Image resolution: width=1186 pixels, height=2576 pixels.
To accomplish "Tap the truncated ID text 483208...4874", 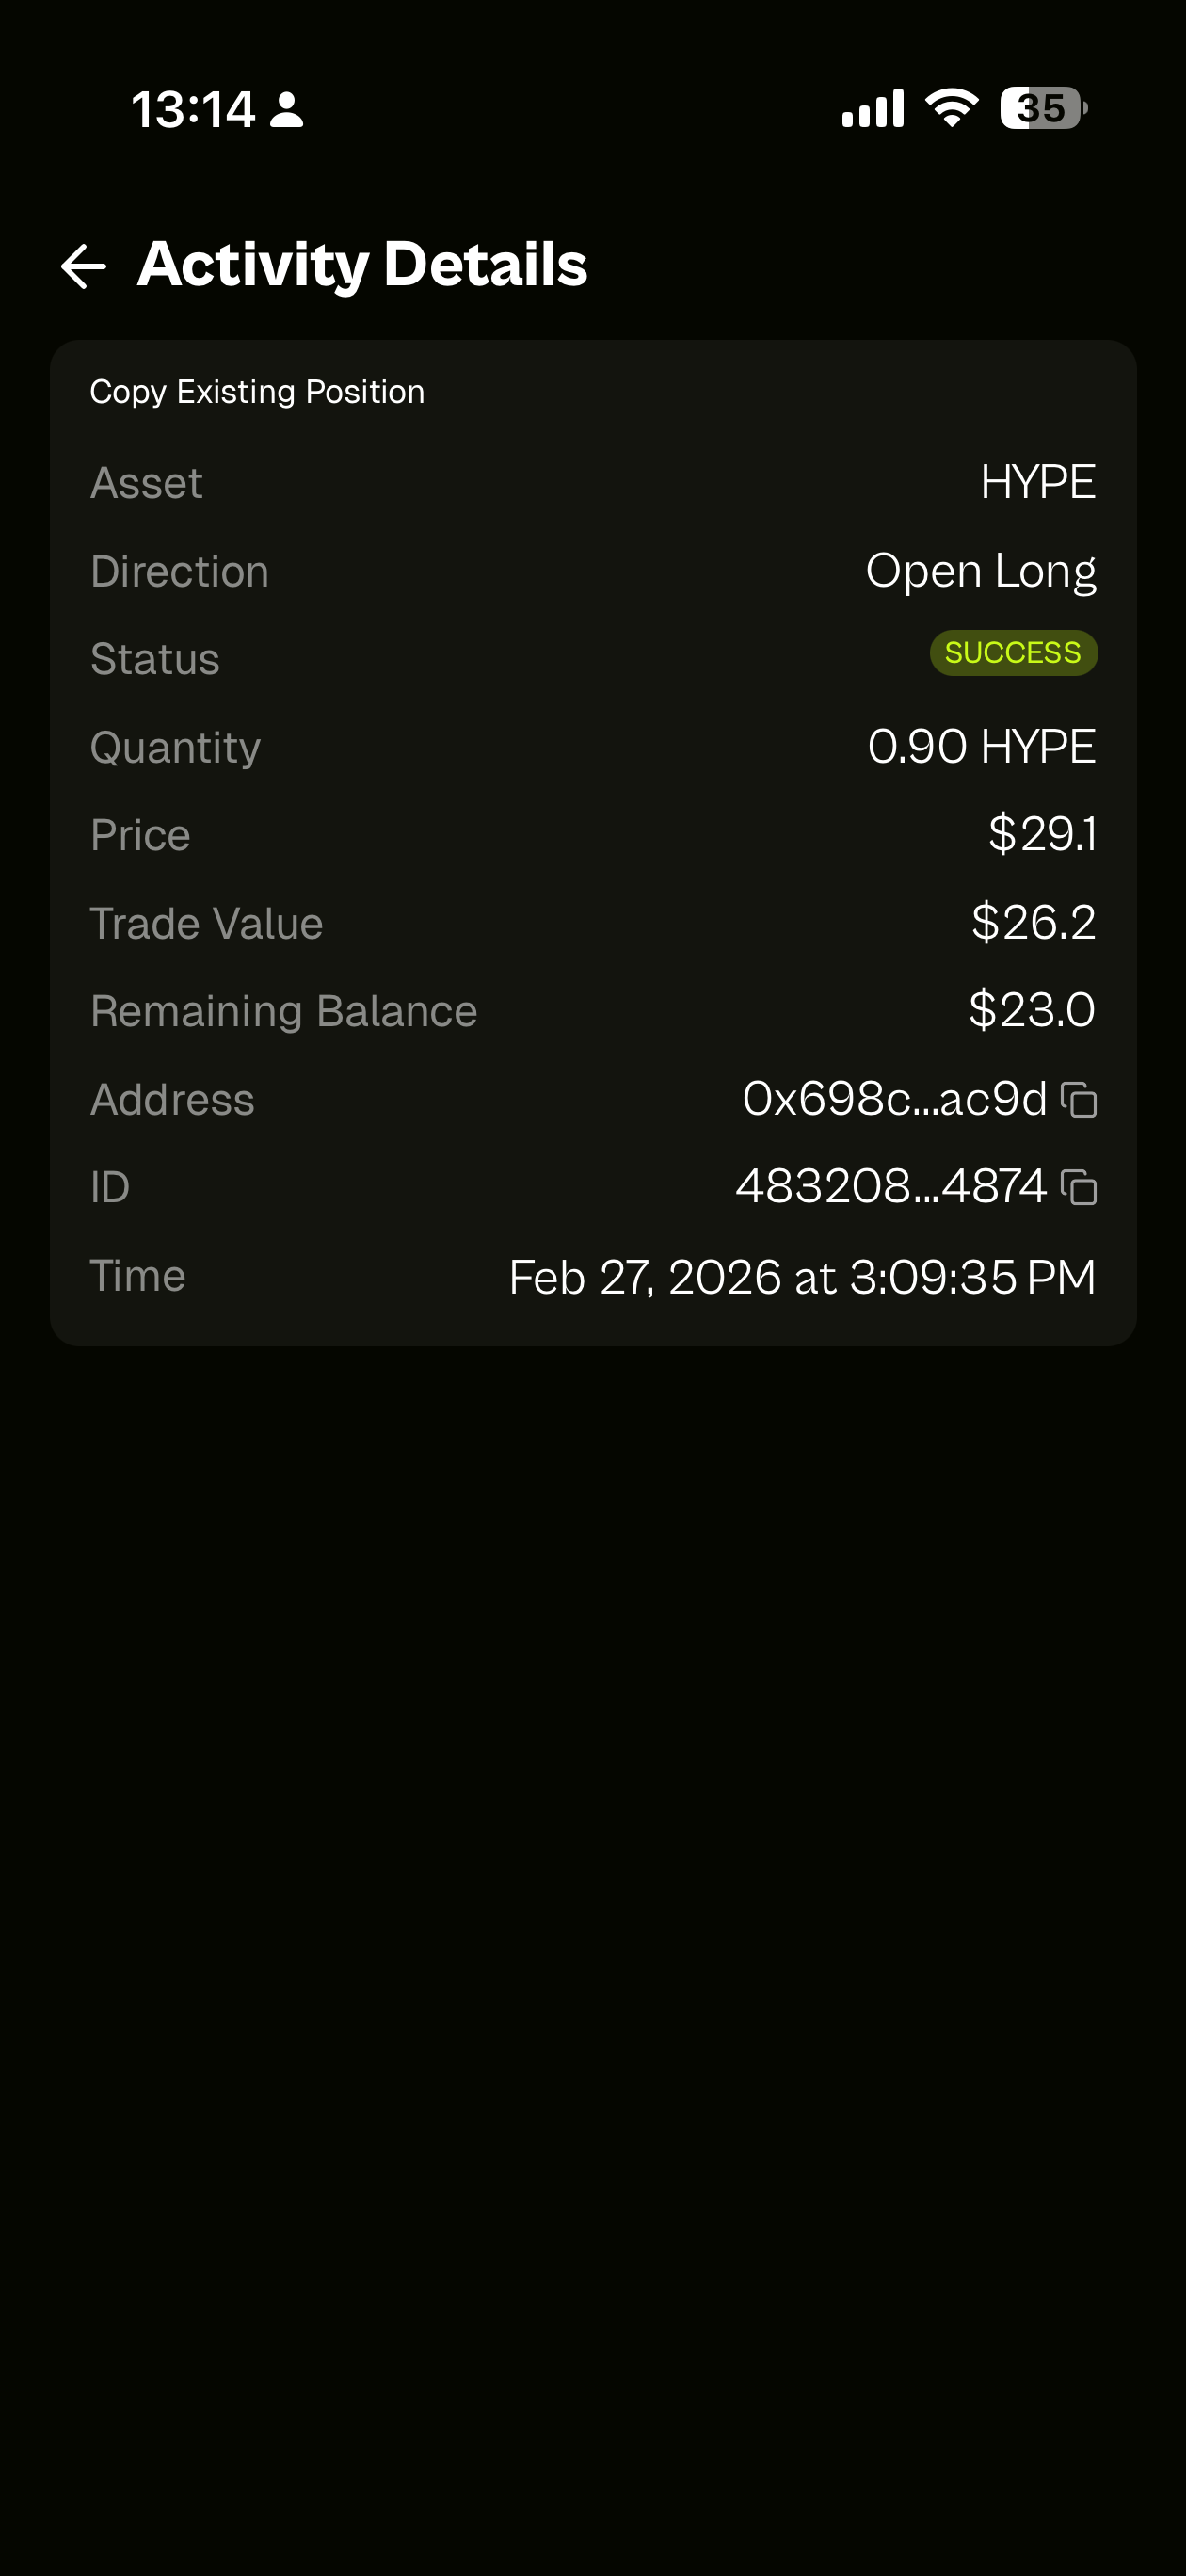I will pos(890,1187).
